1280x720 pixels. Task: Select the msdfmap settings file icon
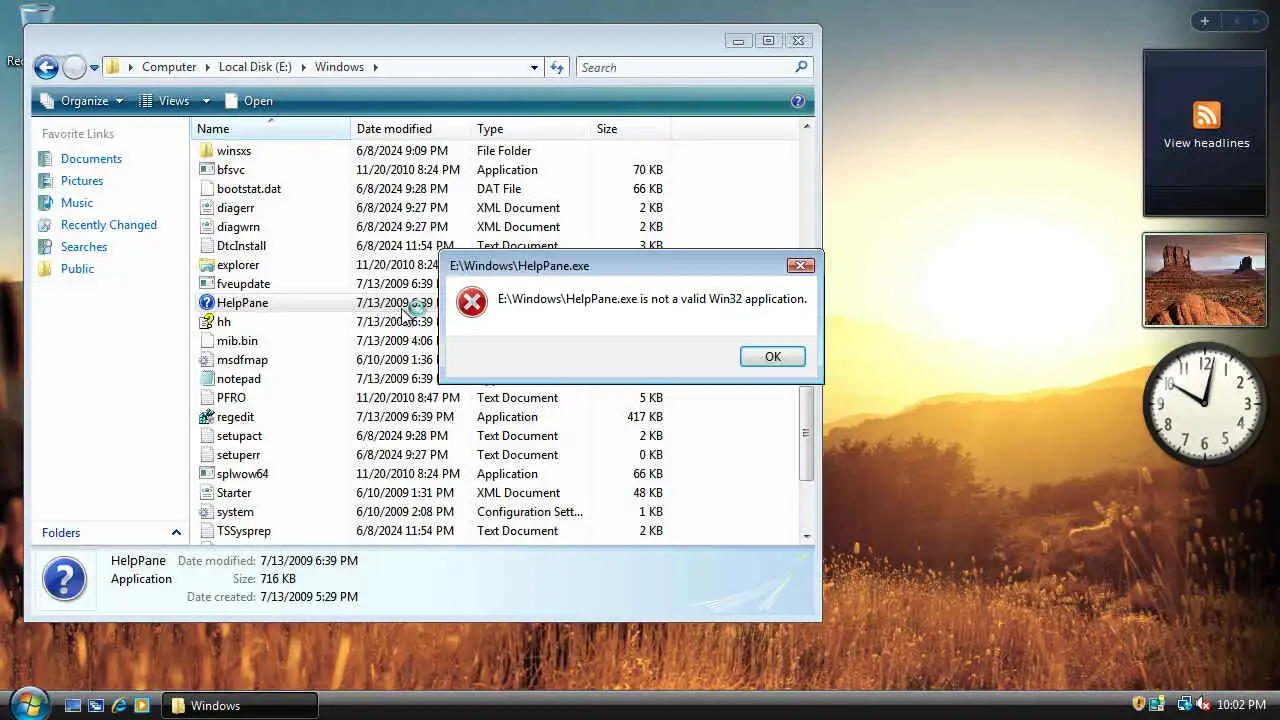(x=207, y=360)
